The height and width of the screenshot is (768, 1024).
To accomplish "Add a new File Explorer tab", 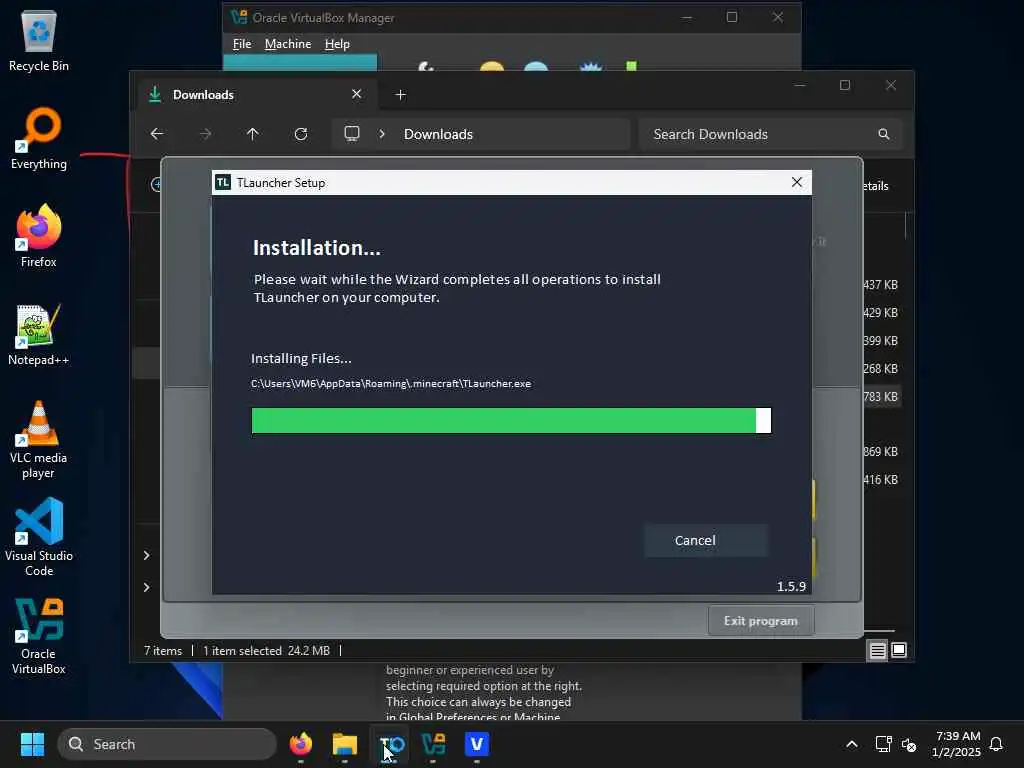I will (x=400, y=95).
